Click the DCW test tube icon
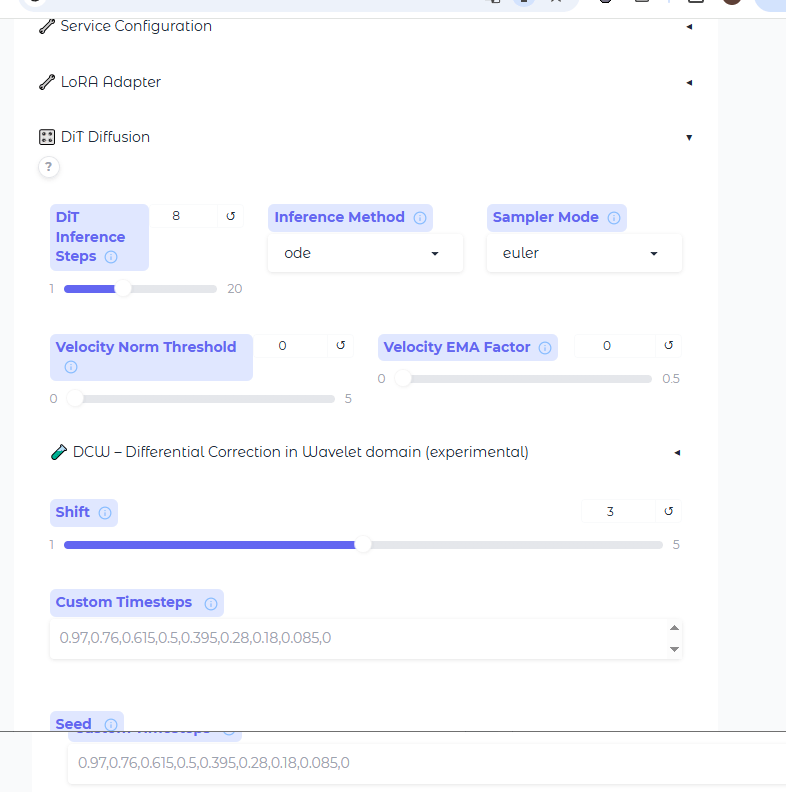Viewport: 786px width, 792px height. 59,452
